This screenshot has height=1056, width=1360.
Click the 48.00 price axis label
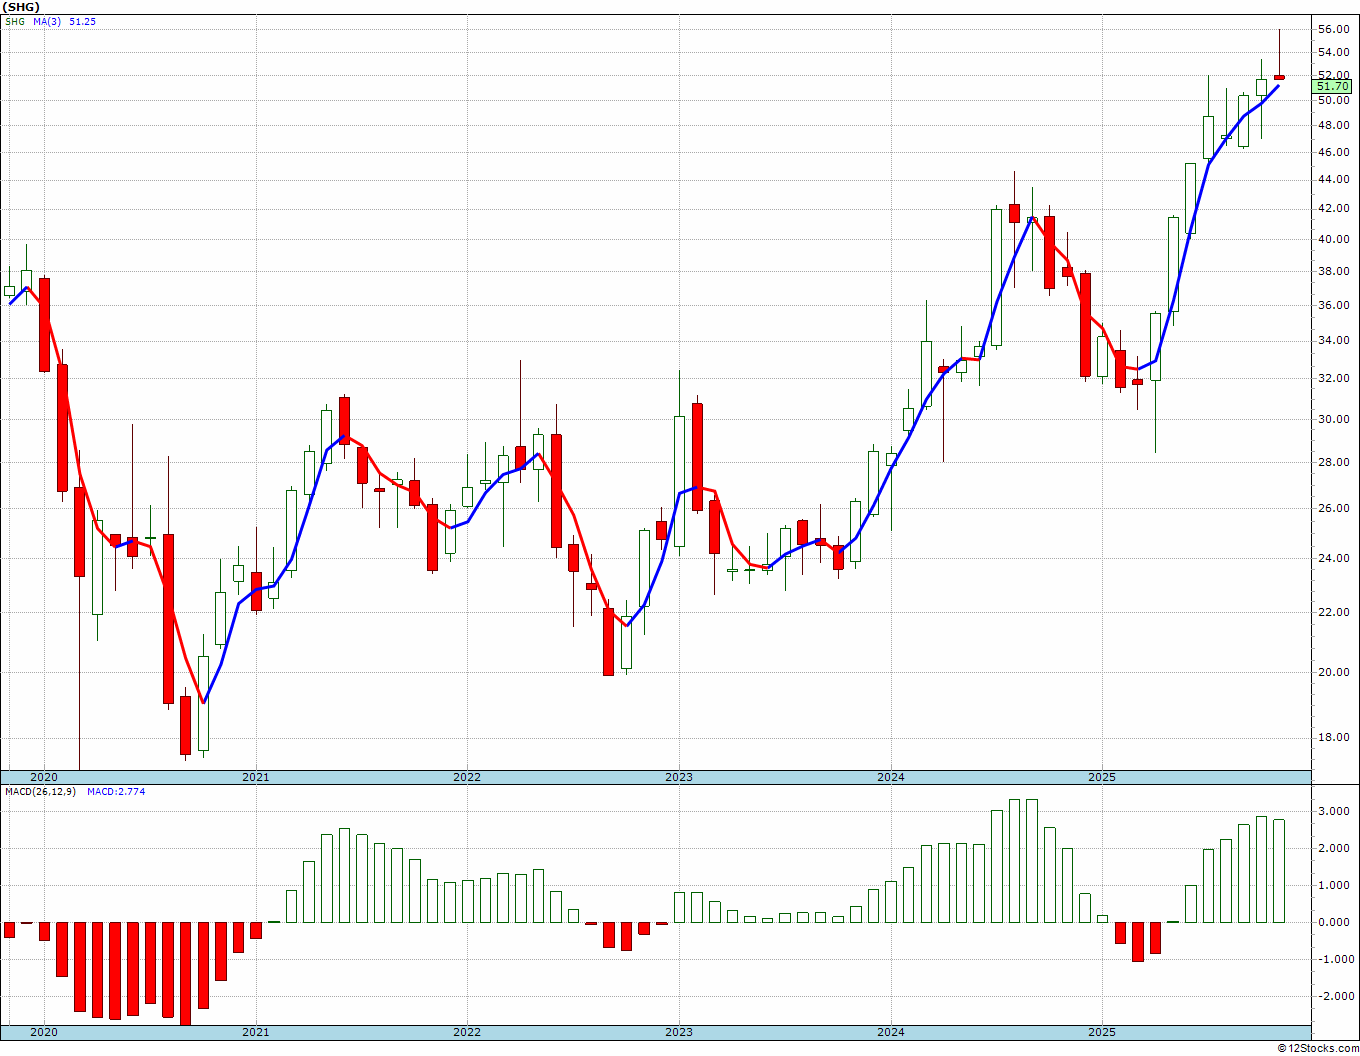point(1332,125)
